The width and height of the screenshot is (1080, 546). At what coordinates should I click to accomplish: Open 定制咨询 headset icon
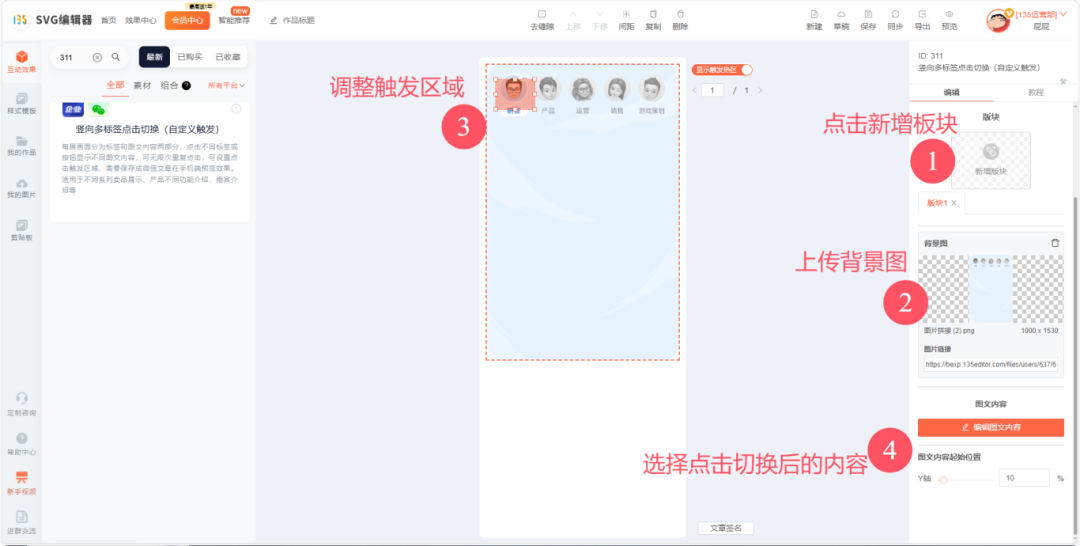[21, 404]
